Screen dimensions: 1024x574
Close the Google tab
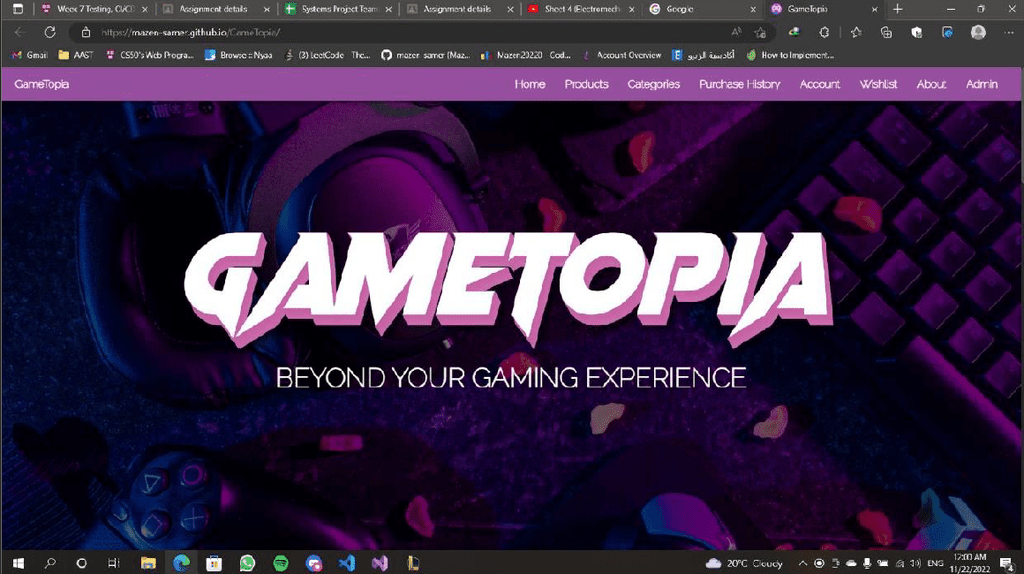coord(753,9)
